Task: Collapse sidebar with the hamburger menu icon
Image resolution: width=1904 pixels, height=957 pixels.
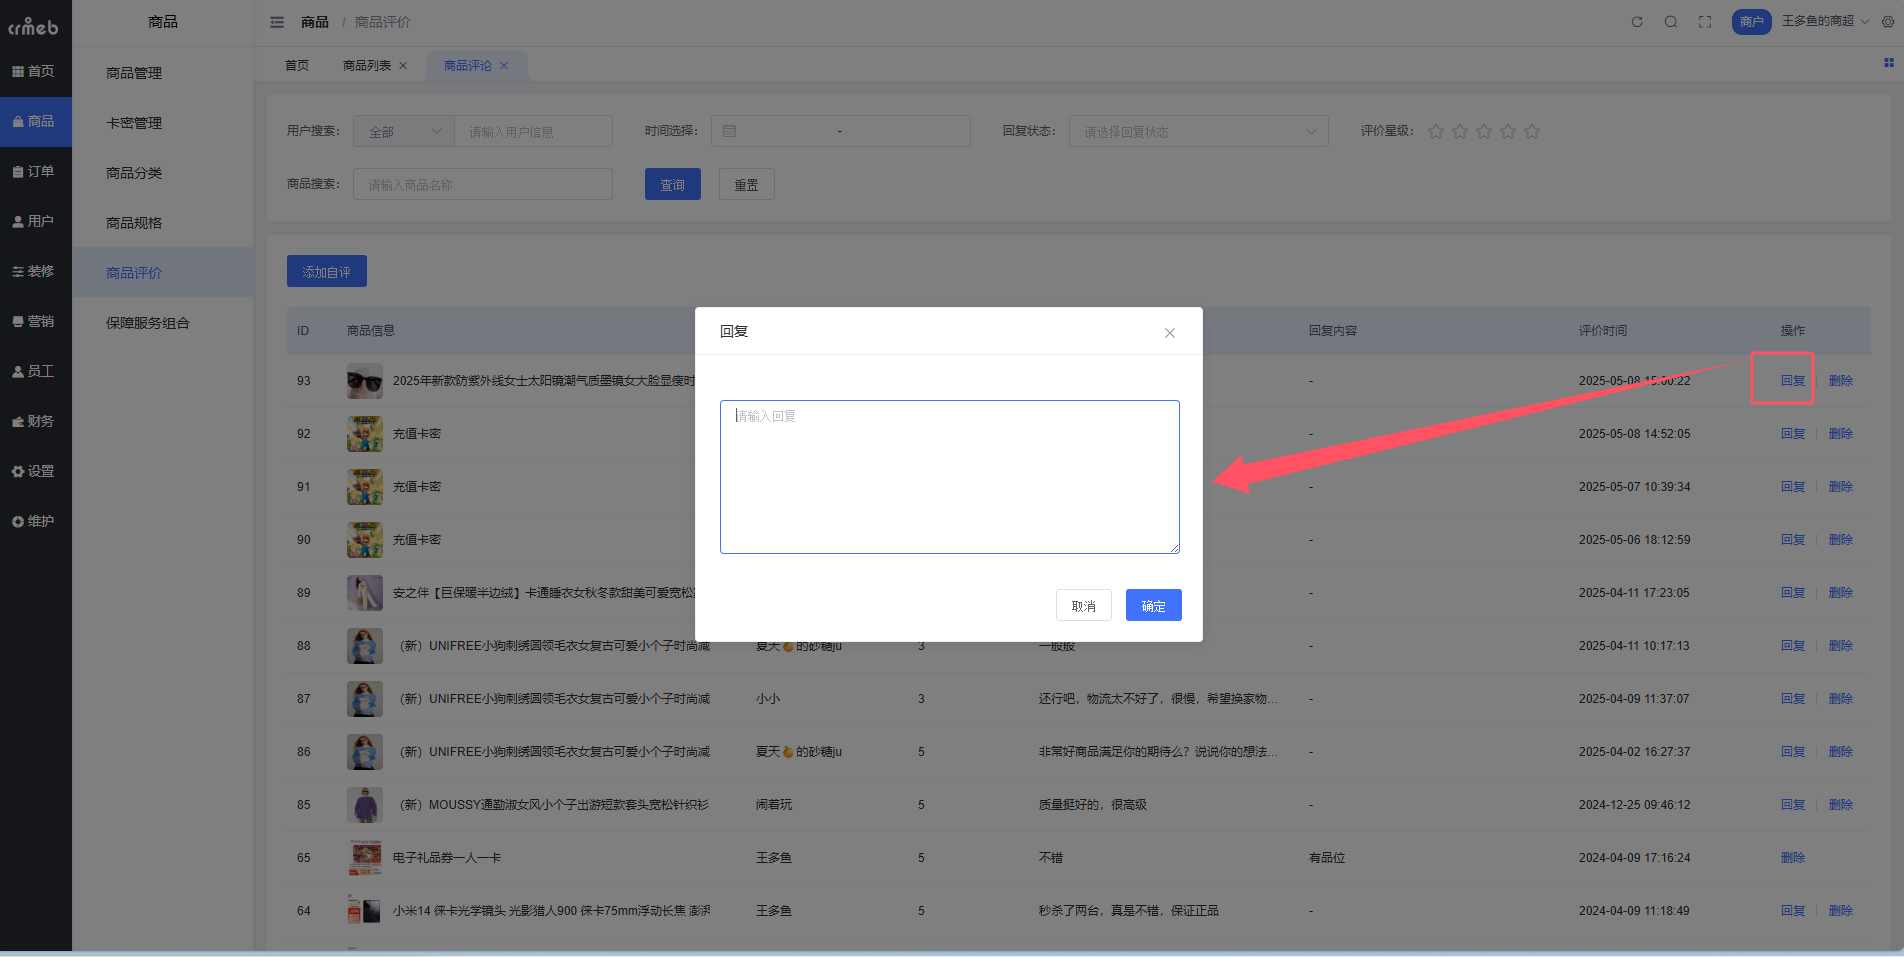Action: (277, 22)
